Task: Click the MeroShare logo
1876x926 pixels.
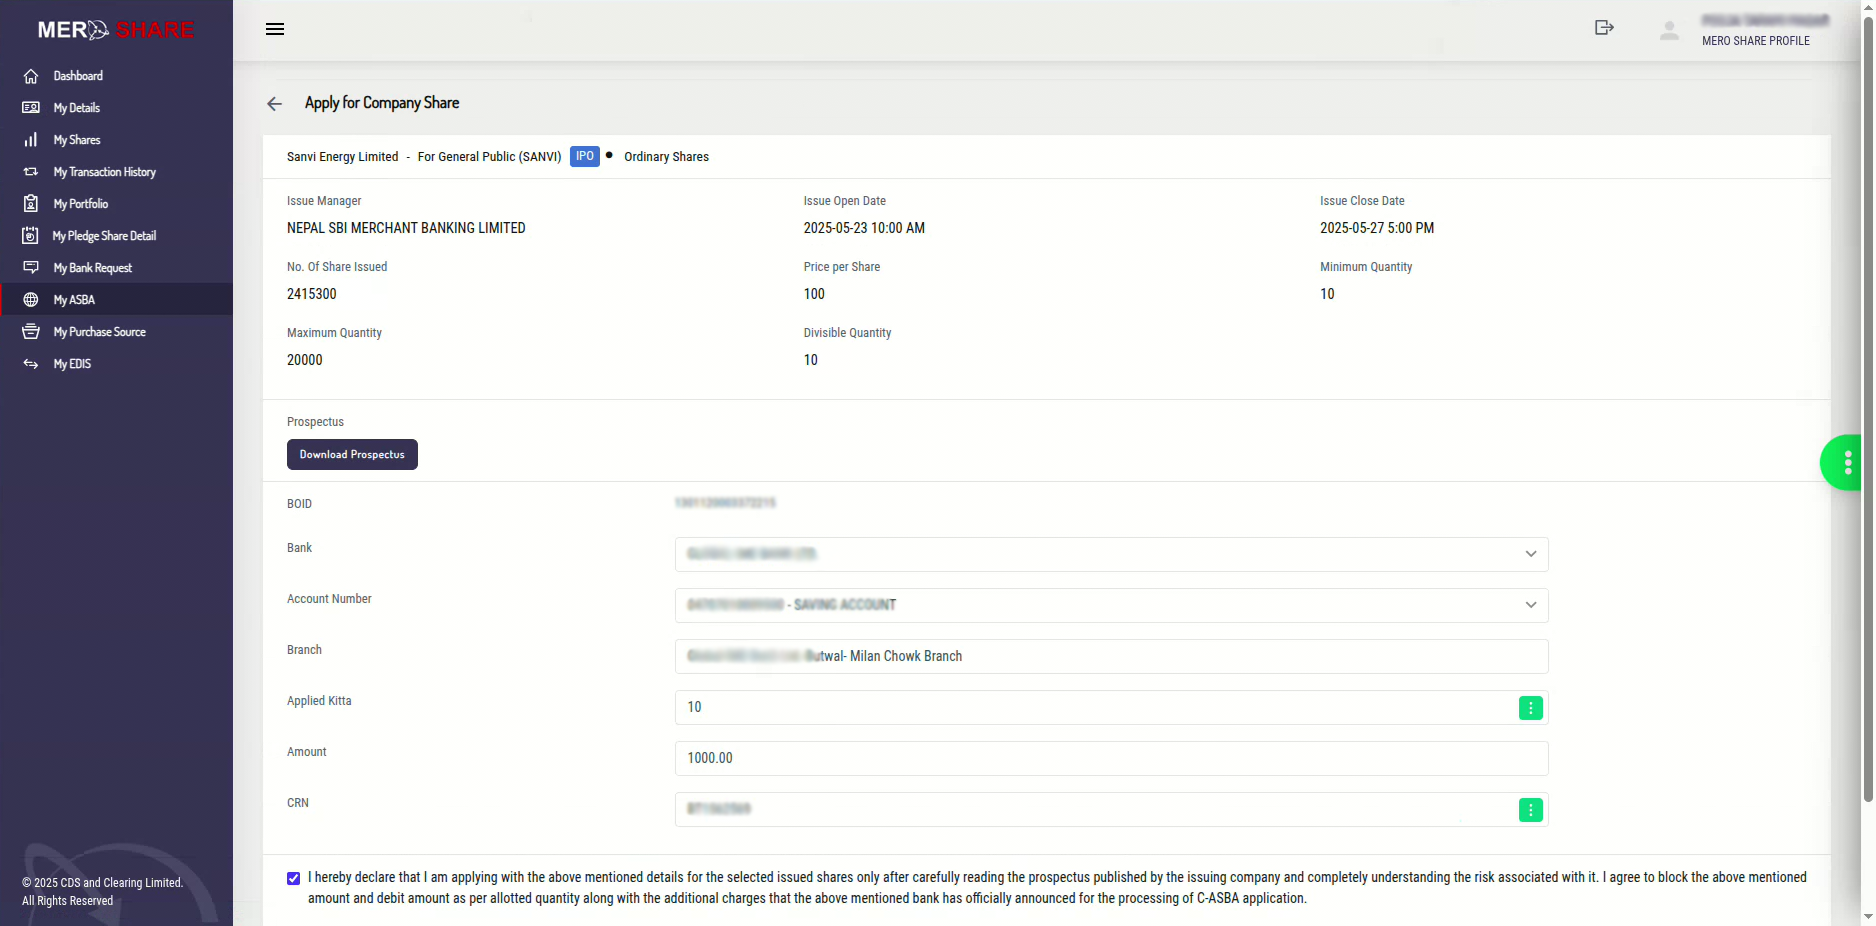Action: click(116, 30)
